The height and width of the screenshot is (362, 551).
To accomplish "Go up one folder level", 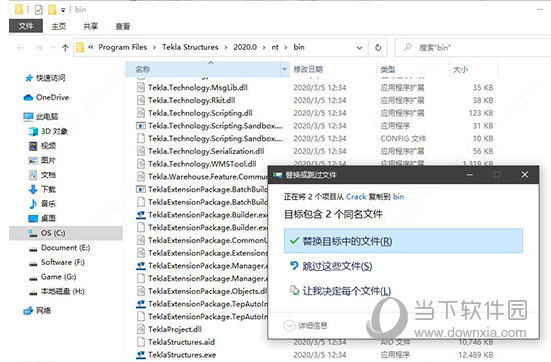I will click(65, 47).
